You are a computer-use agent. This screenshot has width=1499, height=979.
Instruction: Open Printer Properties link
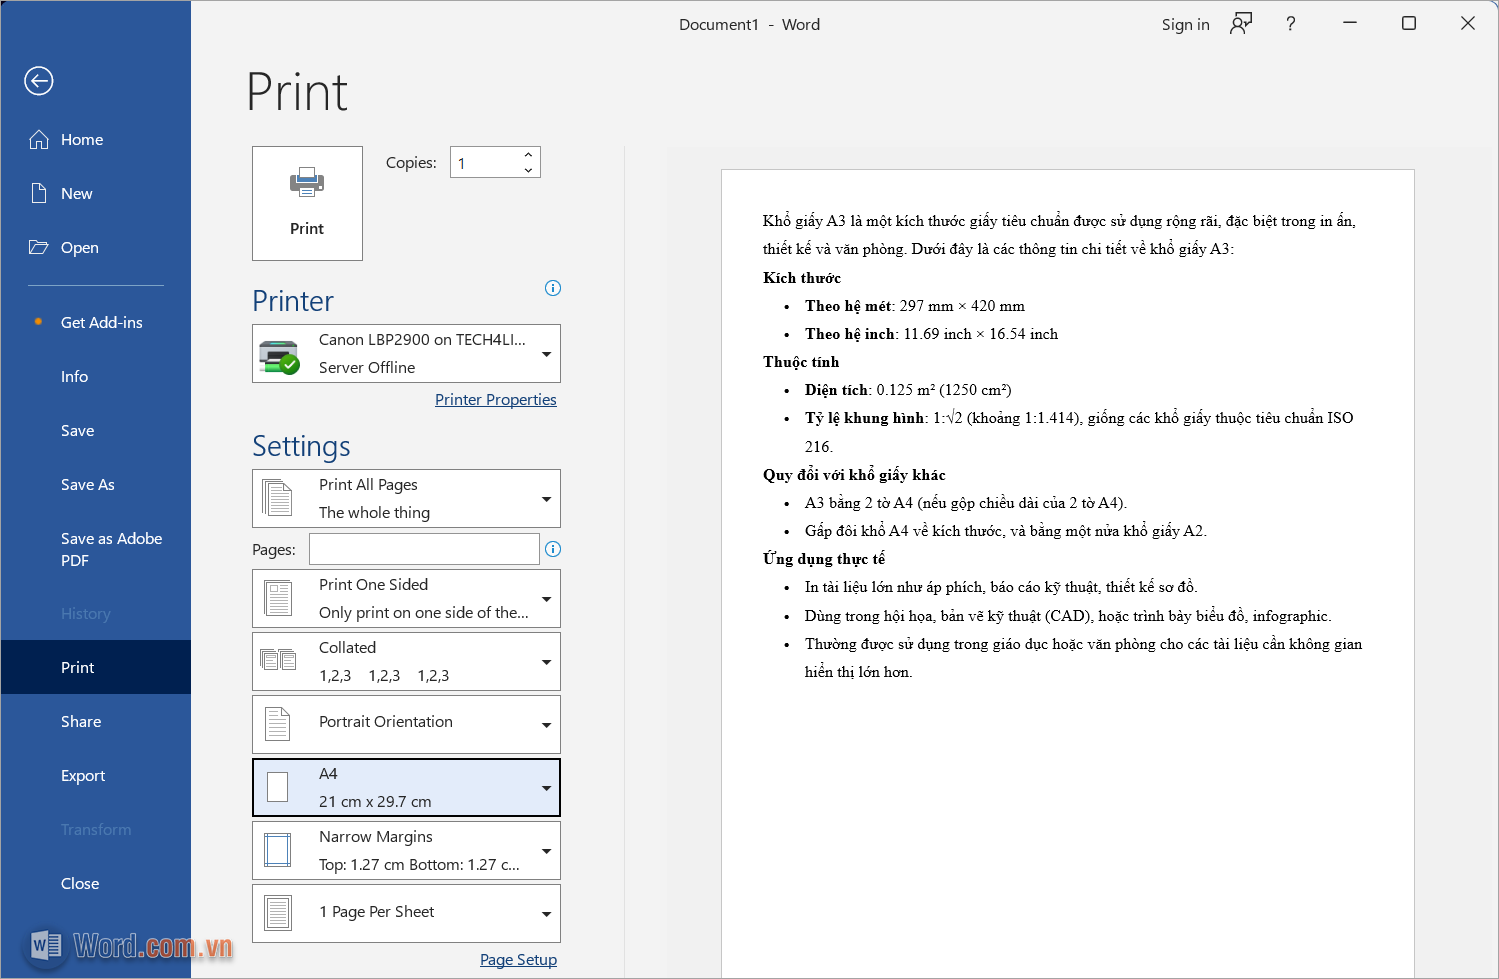click(495, 399)
